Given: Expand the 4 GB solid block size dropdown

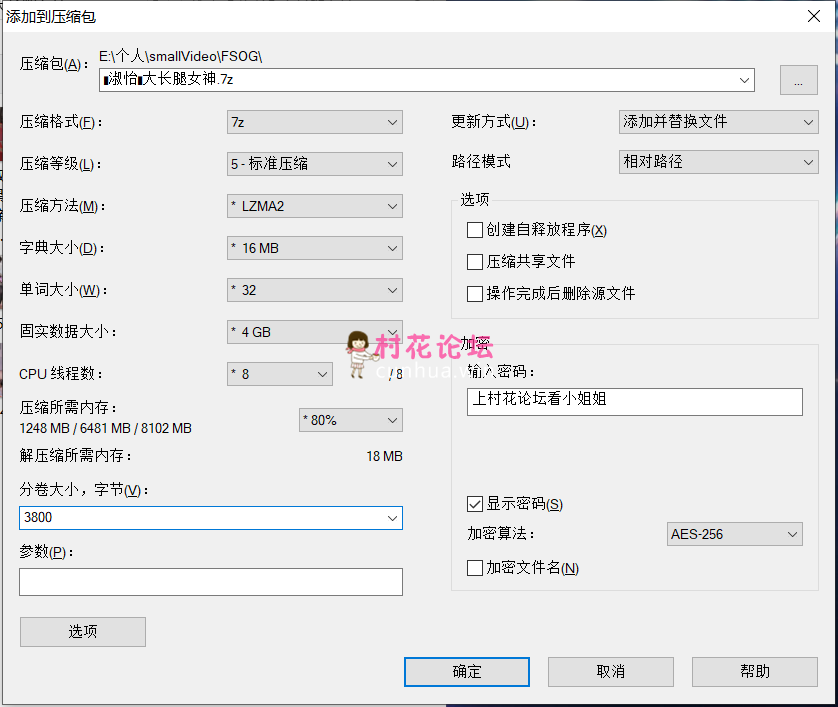Looking at the screenshot, I should click(x=314, y=332).
